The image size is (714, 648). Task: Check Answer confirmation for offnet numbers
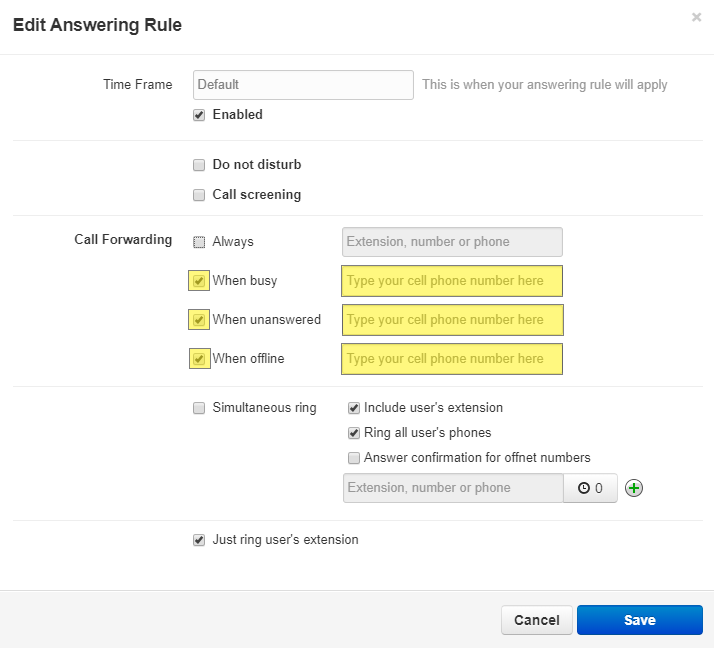[354, 458]
